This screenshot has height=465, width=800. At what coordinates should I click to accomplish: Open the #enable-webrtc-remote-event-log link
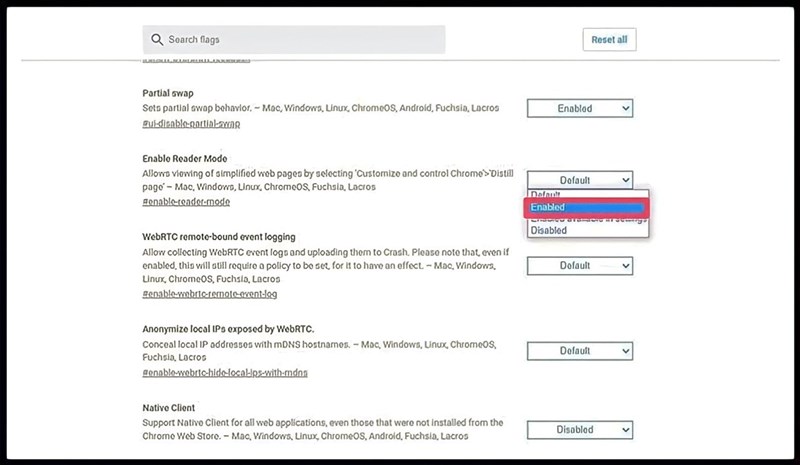click(x=210, y=294)
